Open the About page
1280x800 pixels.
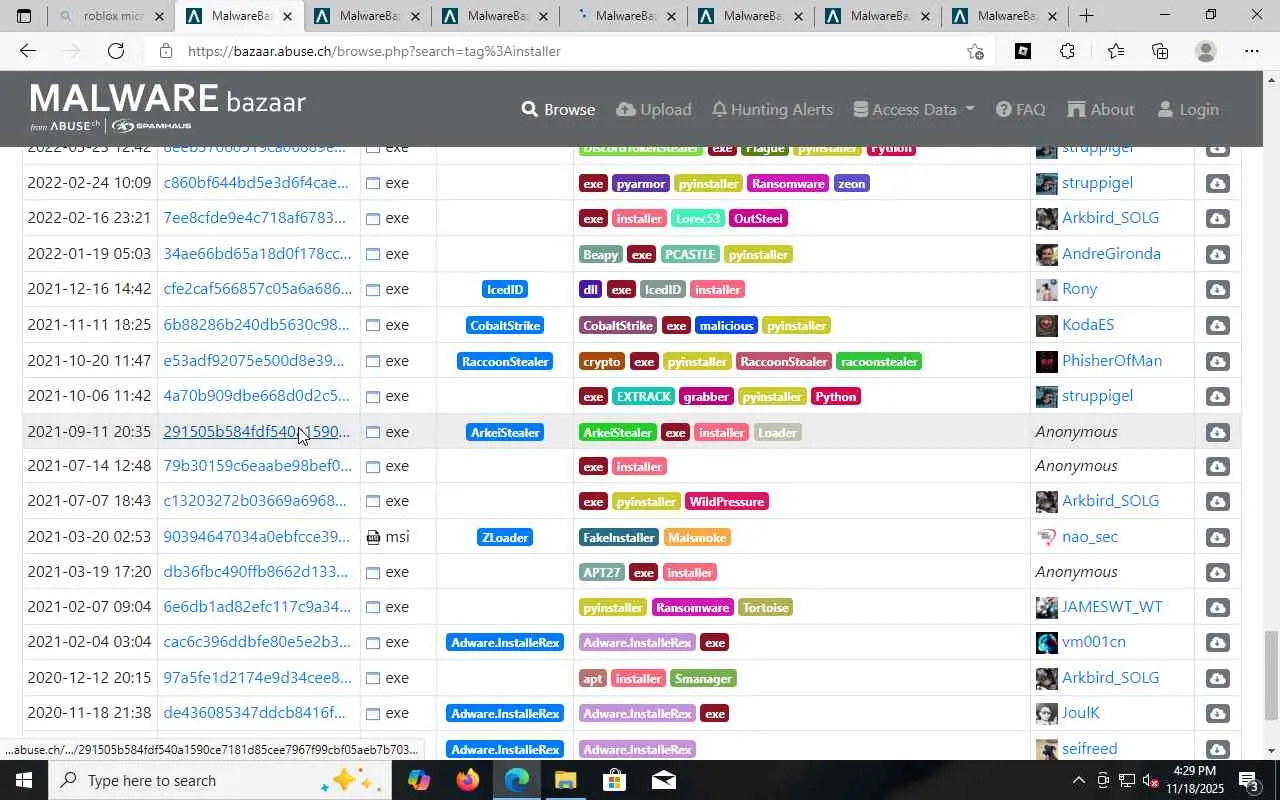(1101, 109)
